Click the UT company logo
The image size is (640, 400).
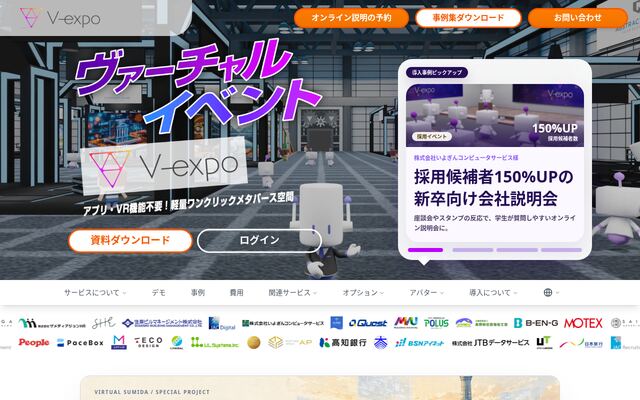point(544,342)
